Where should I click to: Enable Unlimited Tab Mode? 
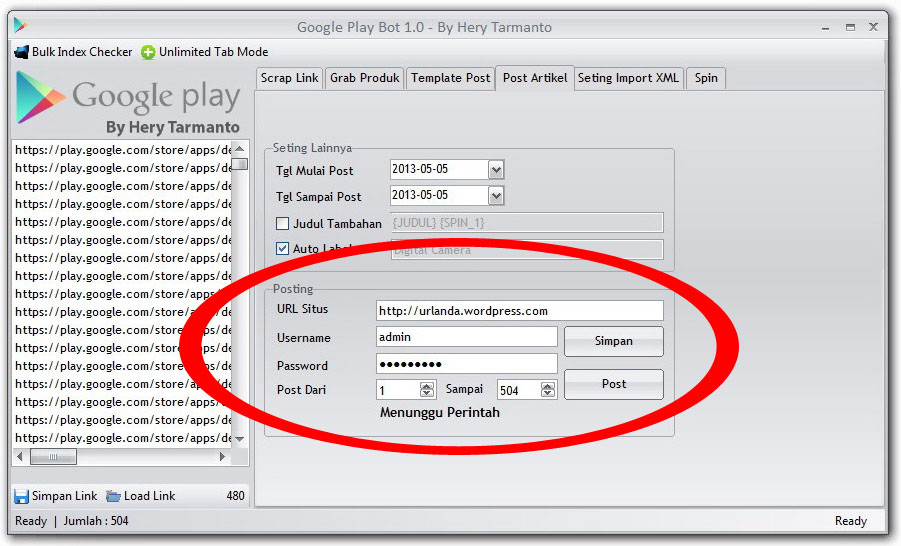pyautogui.click(x=205, y=52)
